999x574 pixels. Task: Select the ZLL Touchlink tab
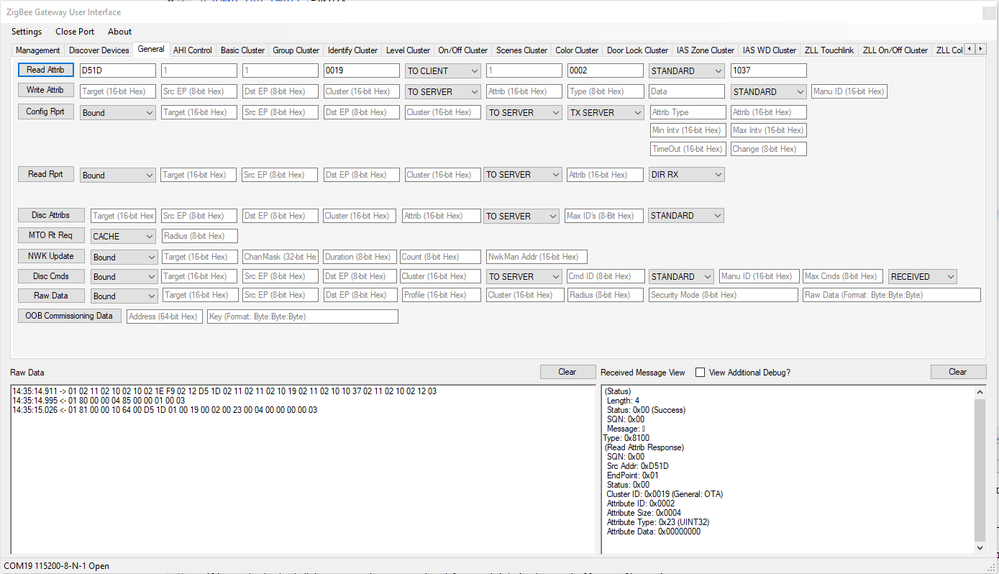coord(829,50)
